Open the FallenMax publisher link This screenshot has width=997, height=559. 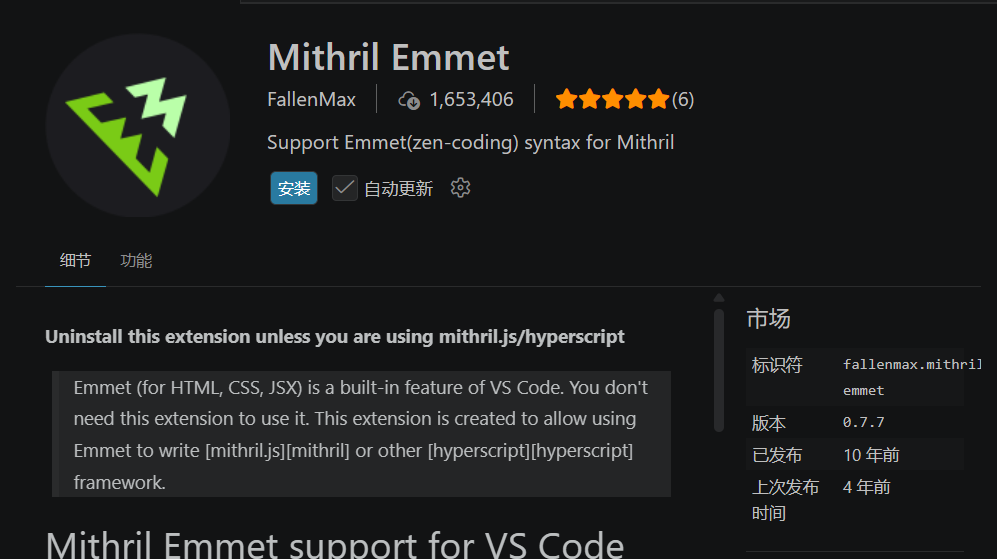coord(312,100)
